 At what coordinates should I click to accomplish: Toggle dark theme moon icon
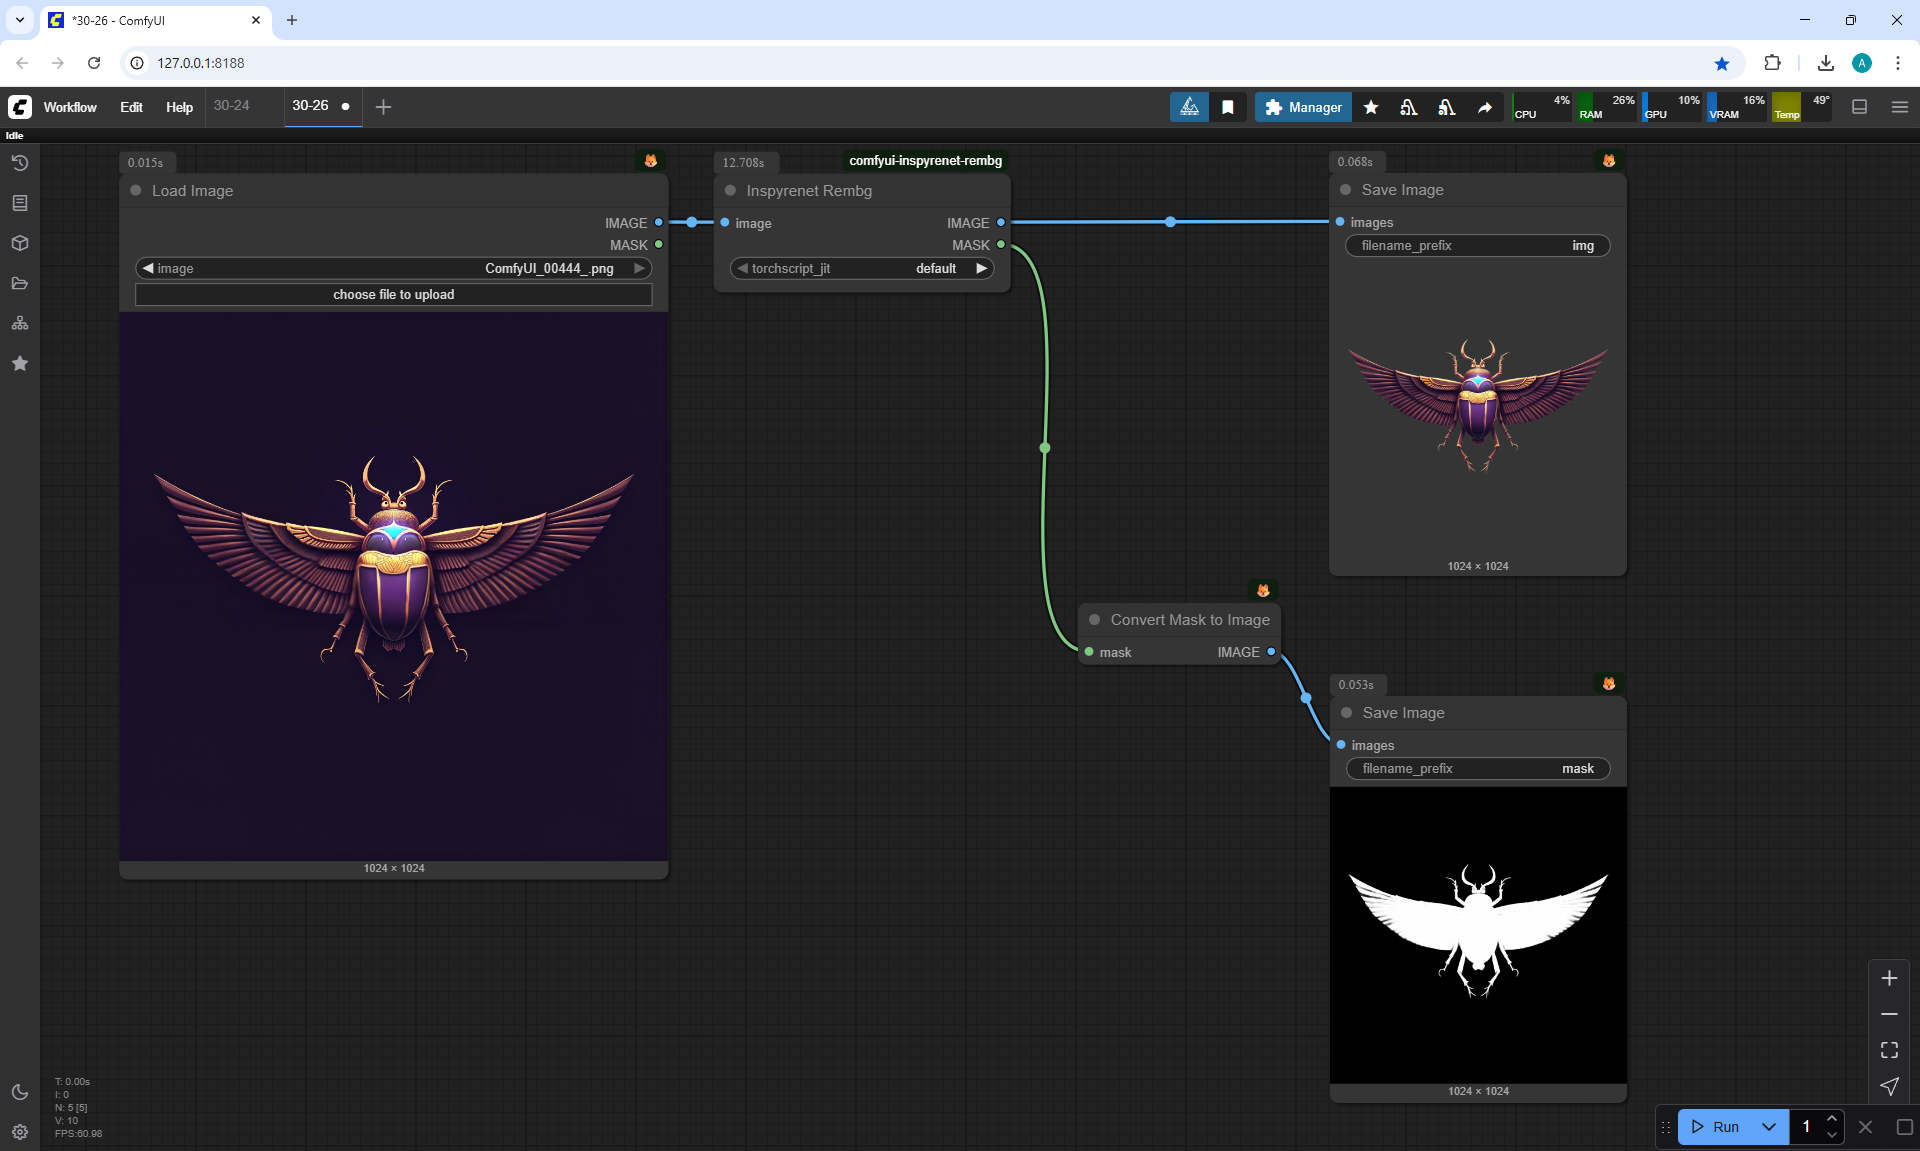click(20, 1092)
